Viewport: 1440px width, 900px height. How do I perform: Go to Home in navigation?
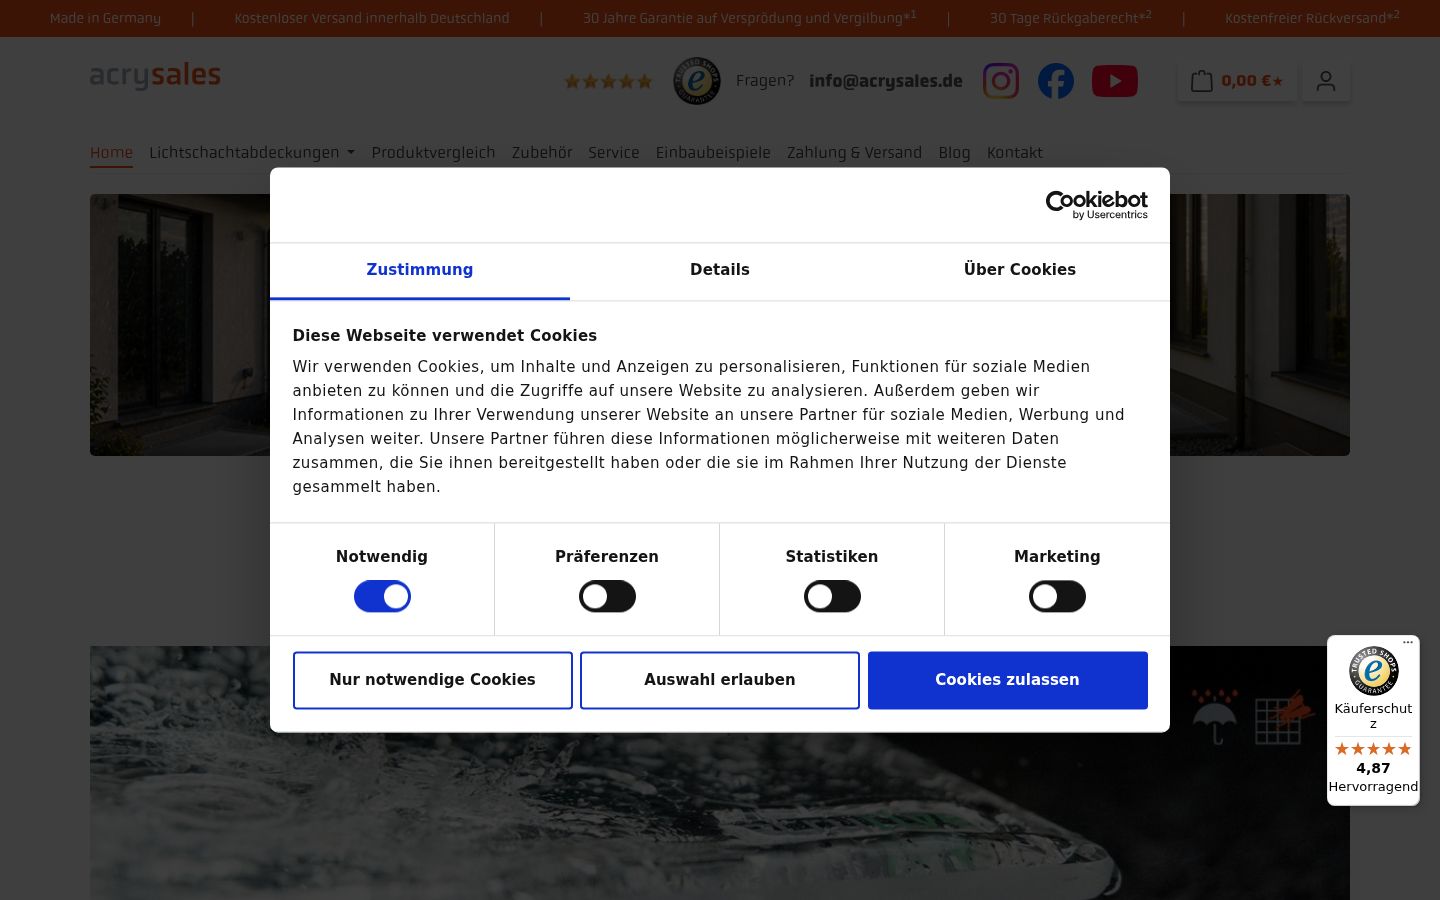[x=111, y=152]
